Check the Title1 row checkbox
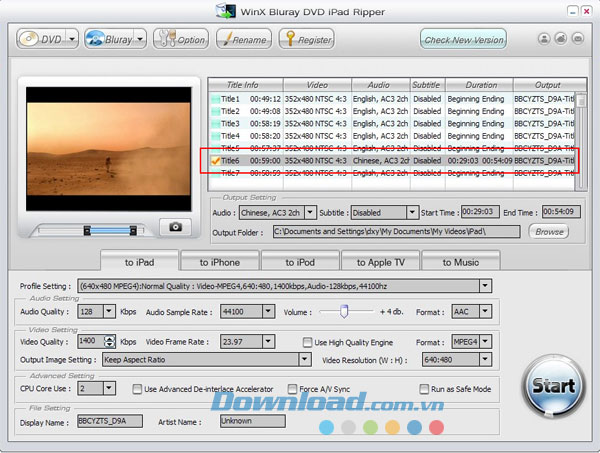 [x=215, y=99]
